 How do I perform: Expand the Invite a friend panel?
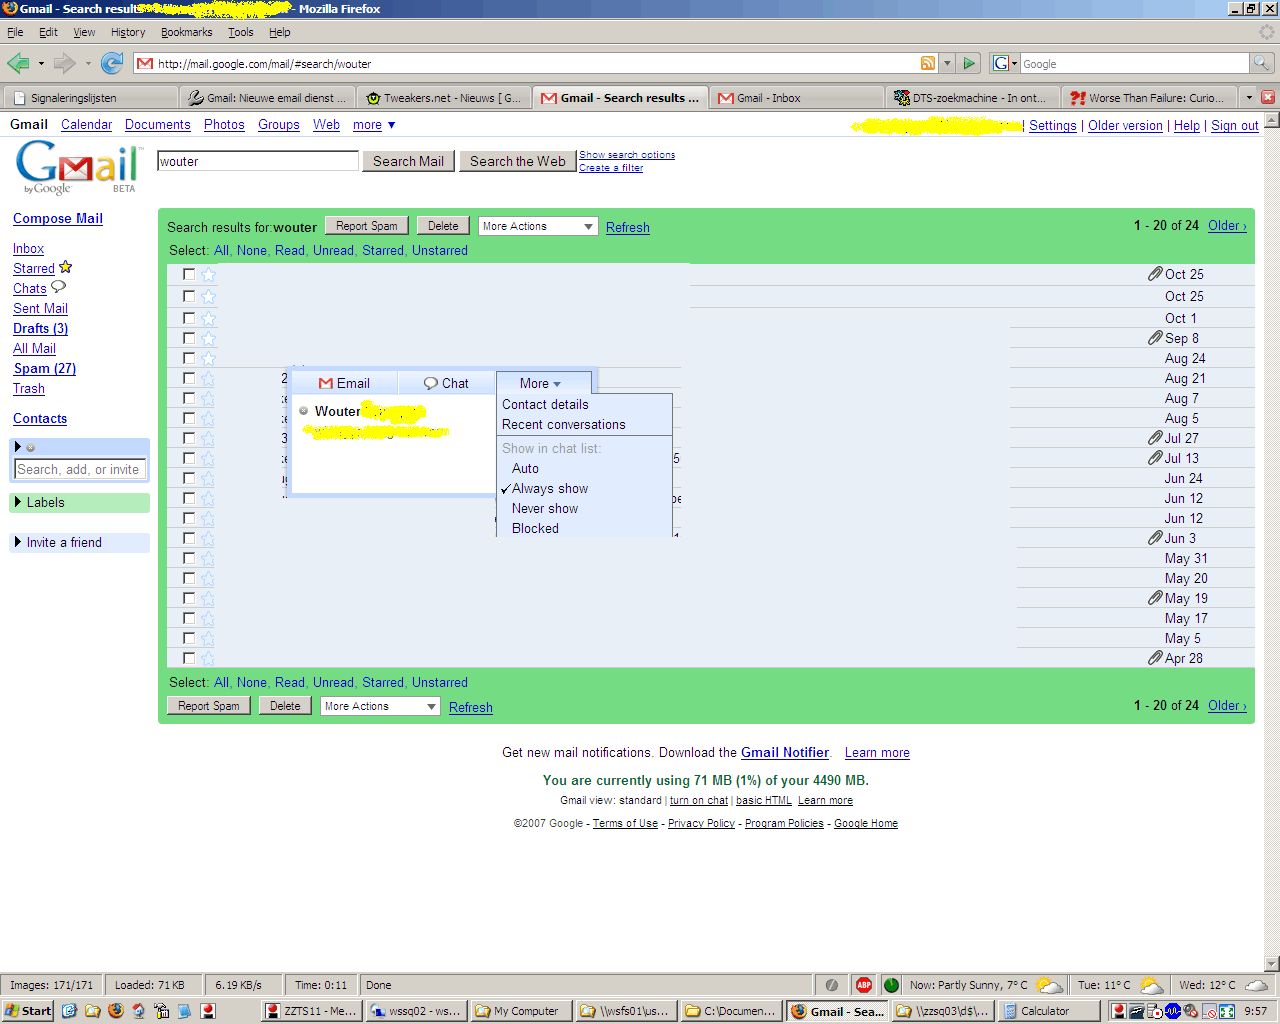tap(19, 542)
